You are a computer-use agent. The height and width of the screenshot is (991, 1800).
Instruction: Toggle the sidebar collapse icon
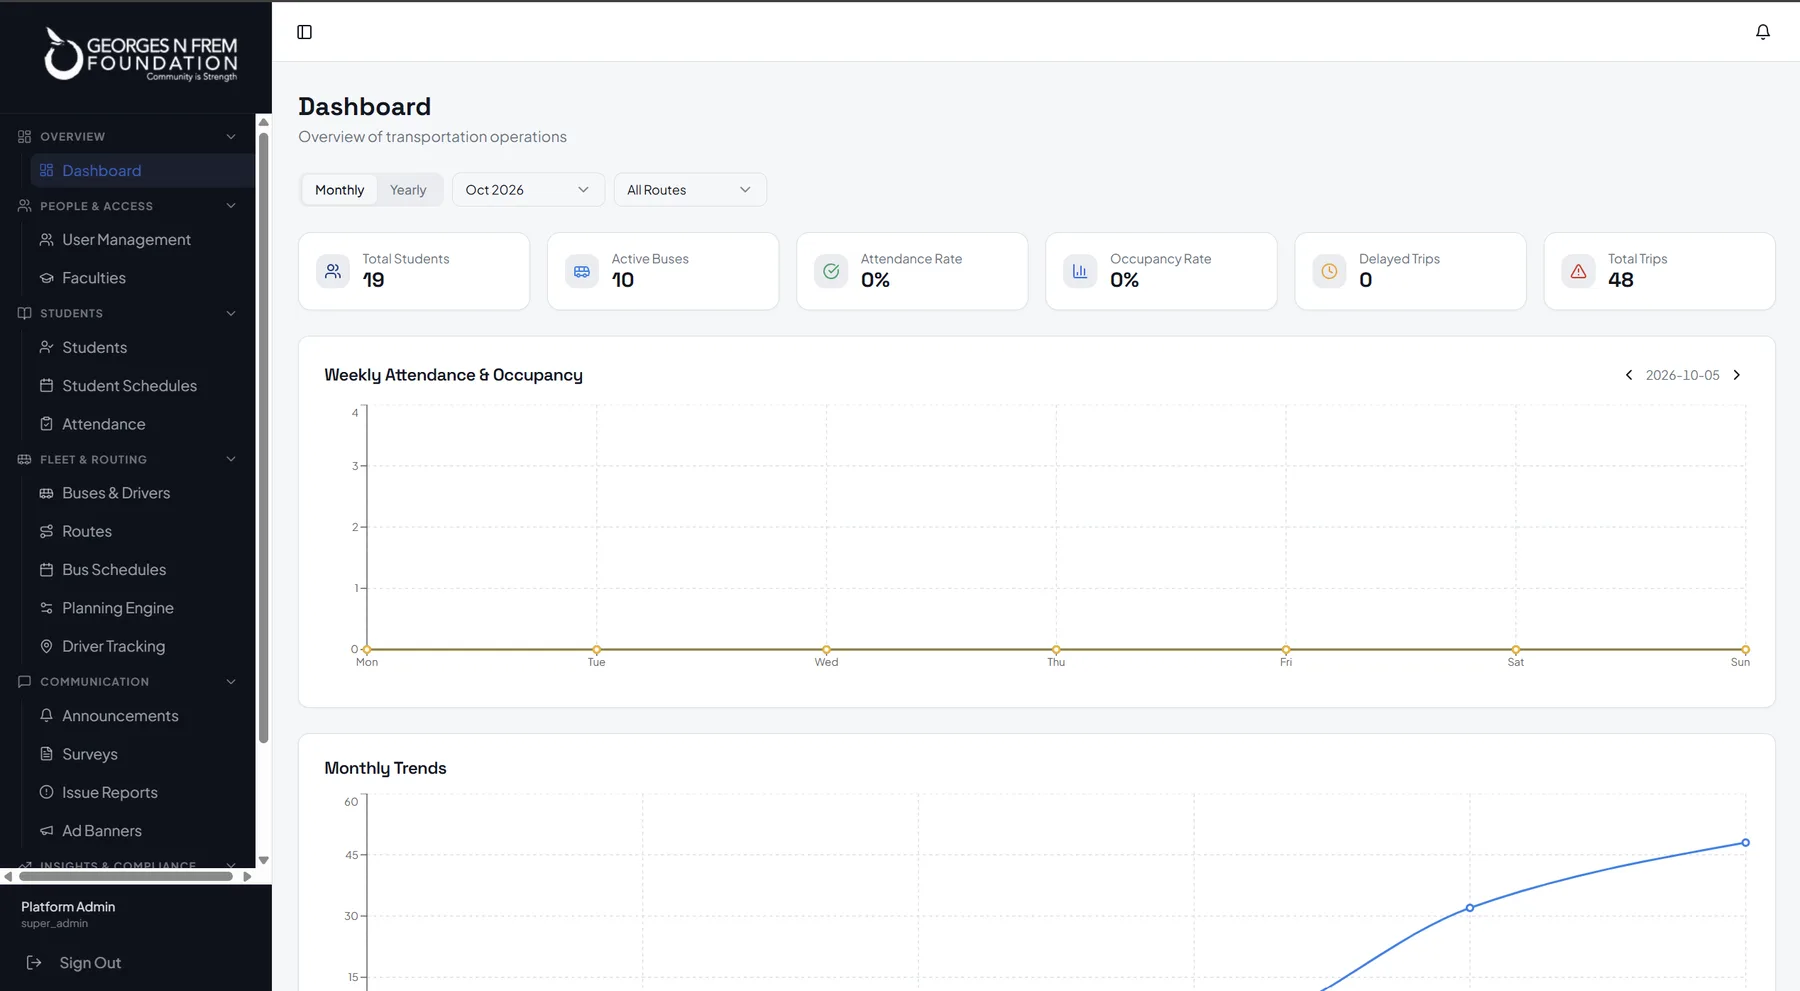click(305, 32)
